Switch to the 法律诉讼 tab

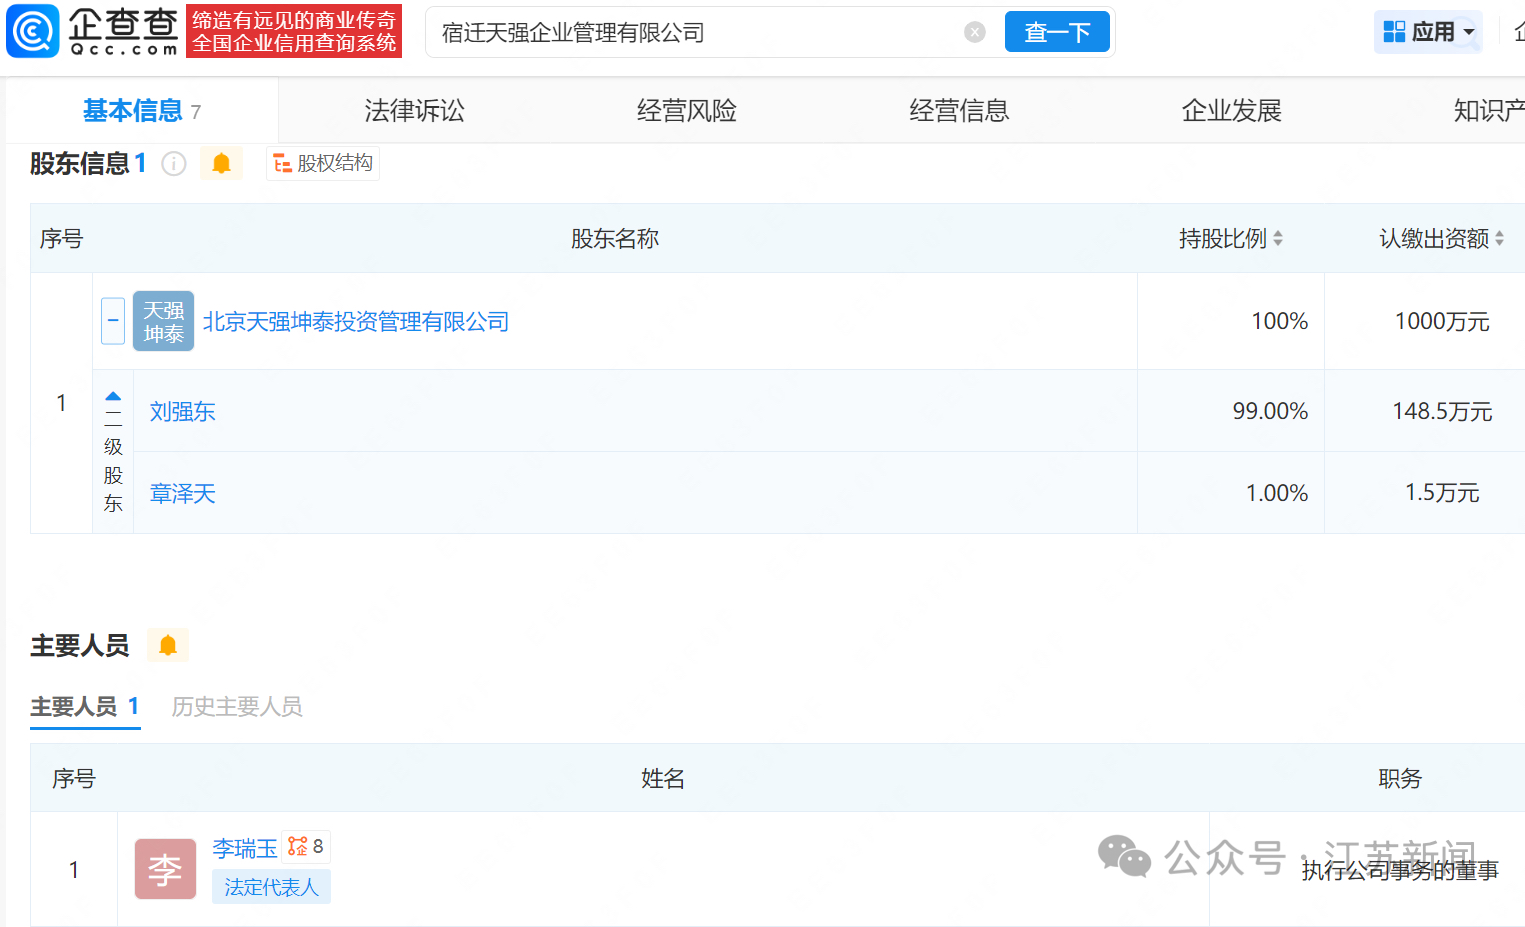tap(414, 110)
